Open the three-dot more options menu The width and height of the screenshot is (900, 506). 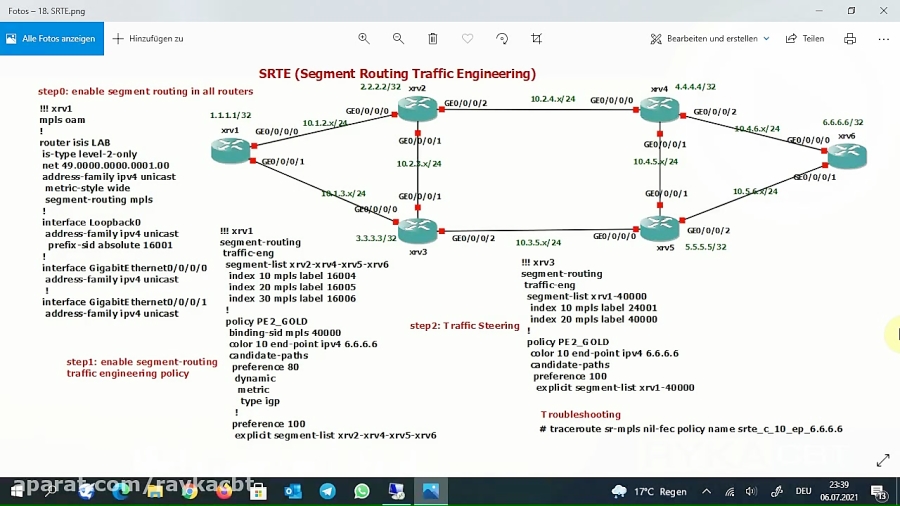883,38
